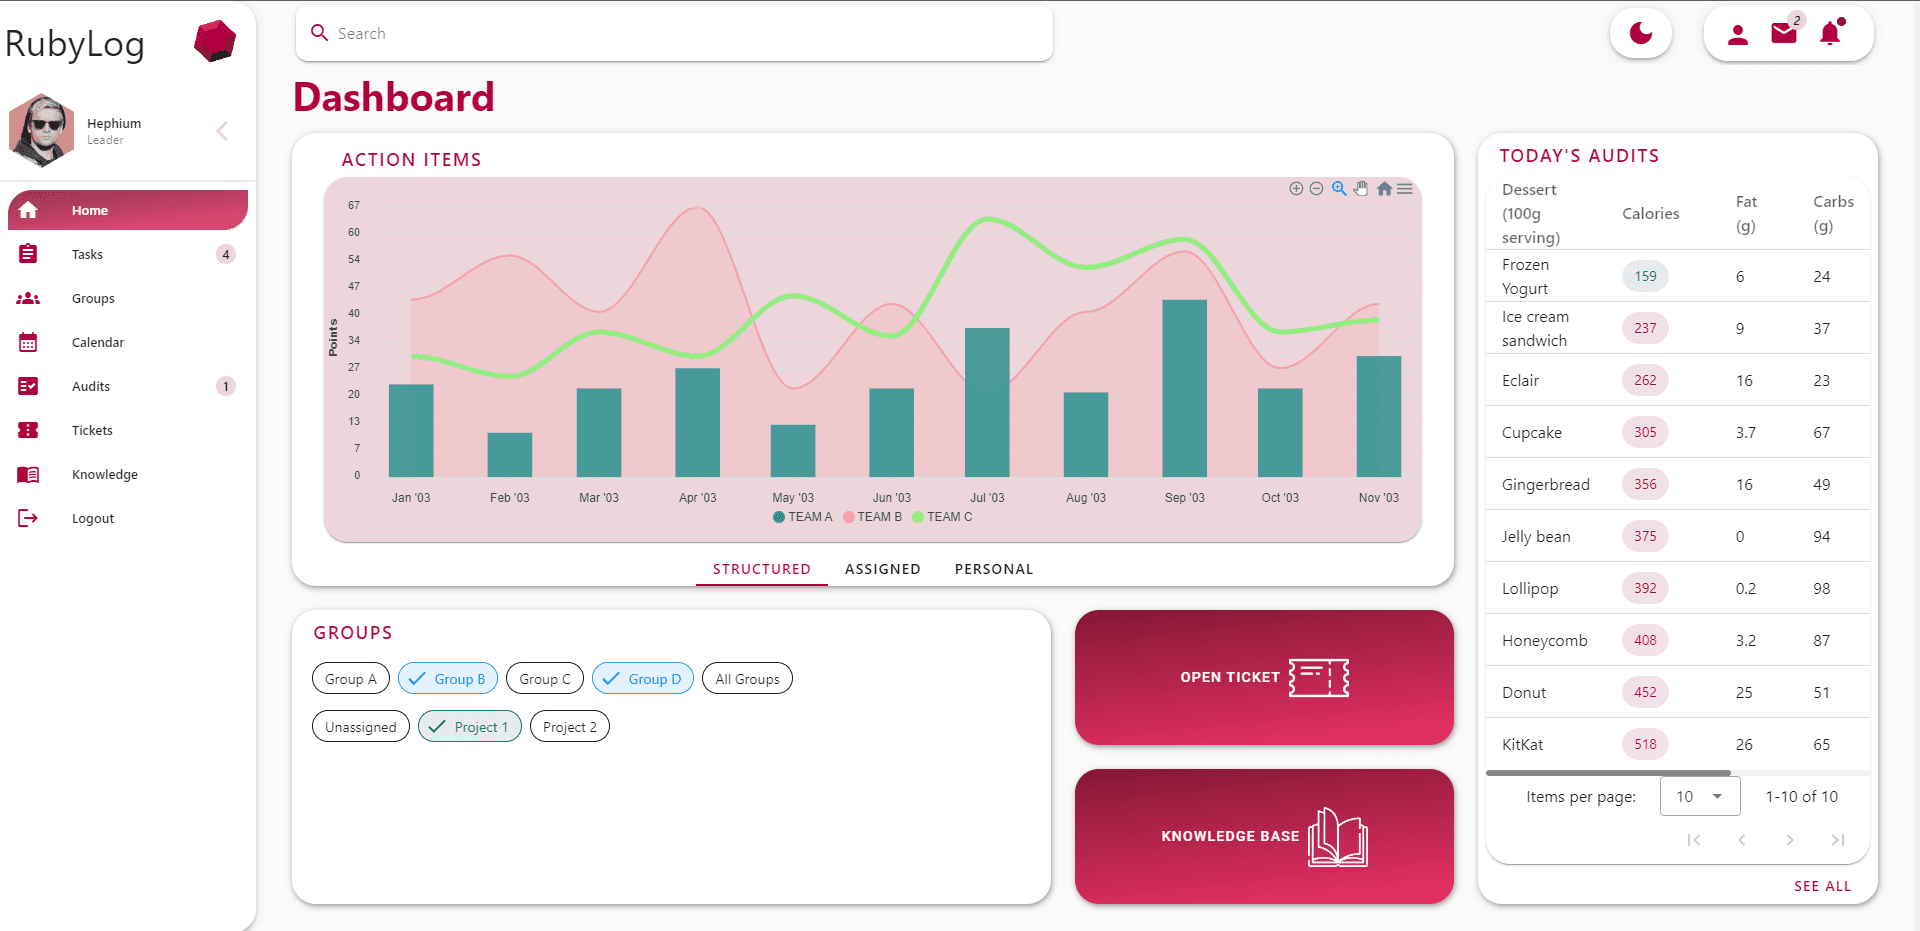Switch to the Personal tab
This screenshot has width=1920, height=931.
point(994,569)
